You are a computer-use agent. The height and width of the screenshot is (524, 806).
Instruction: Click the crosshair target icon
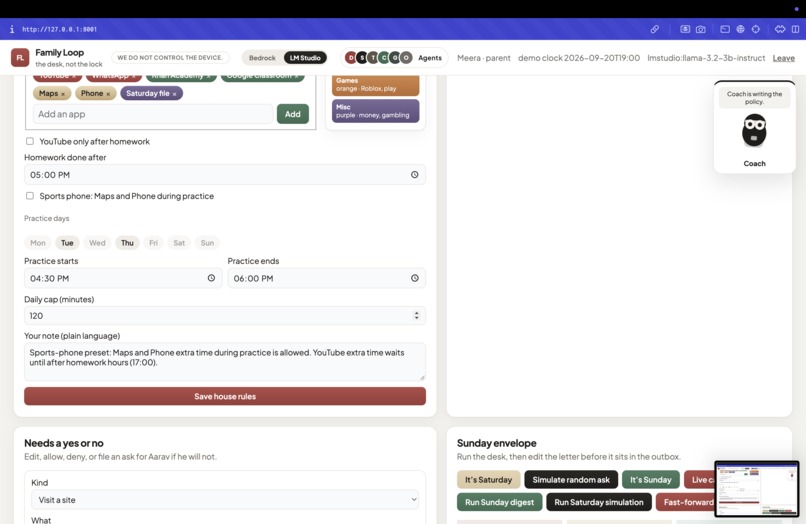click(756, 29)
